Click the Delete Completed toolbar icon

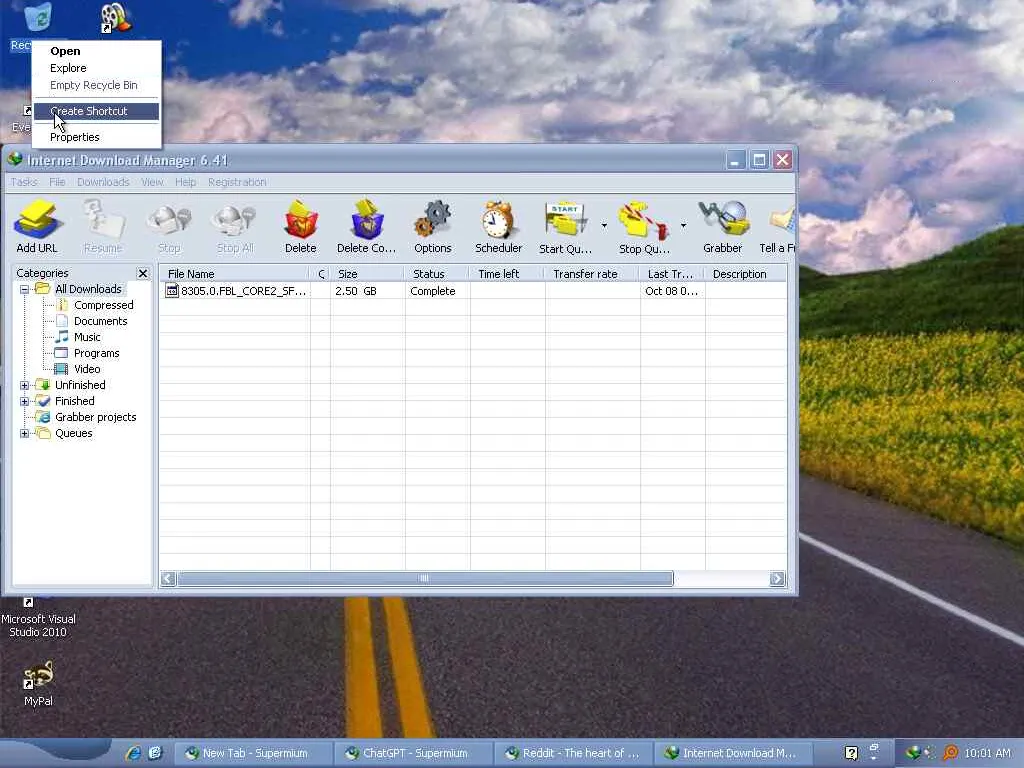pyautogui.click(x=366, y=226)
